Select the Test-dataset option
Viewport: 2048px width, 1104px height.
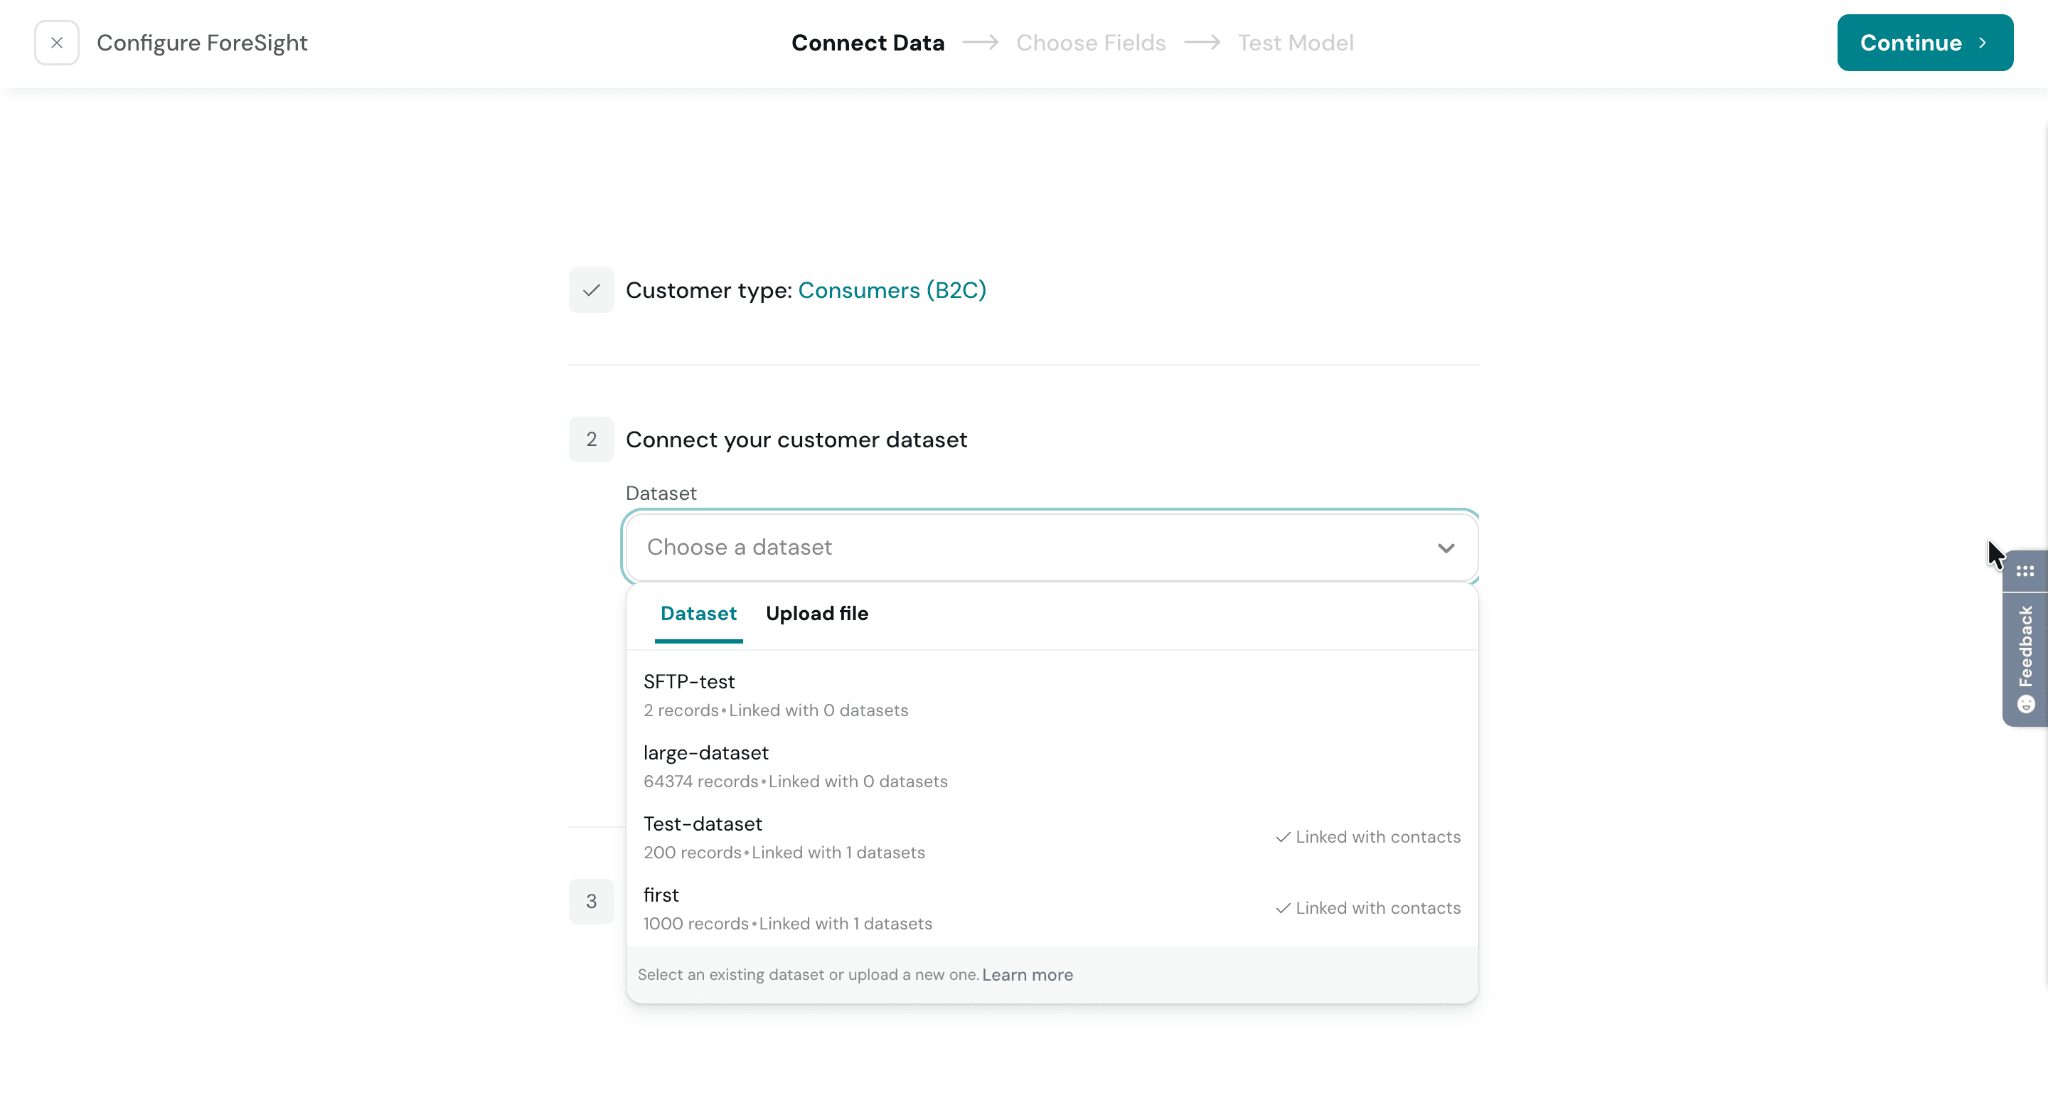1051,837
